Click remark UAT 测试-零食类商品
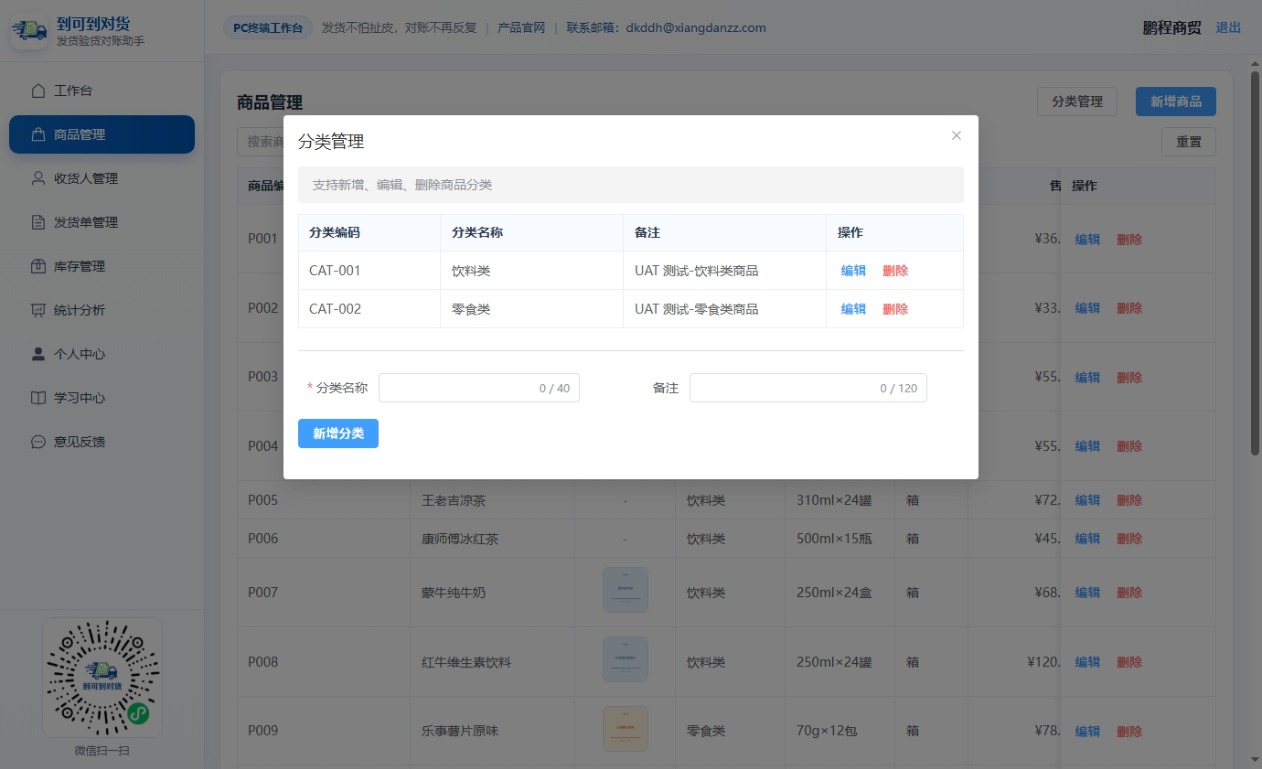Image resolution: width=1262 pixels, height=769 pixels. [x=696, y=309]
